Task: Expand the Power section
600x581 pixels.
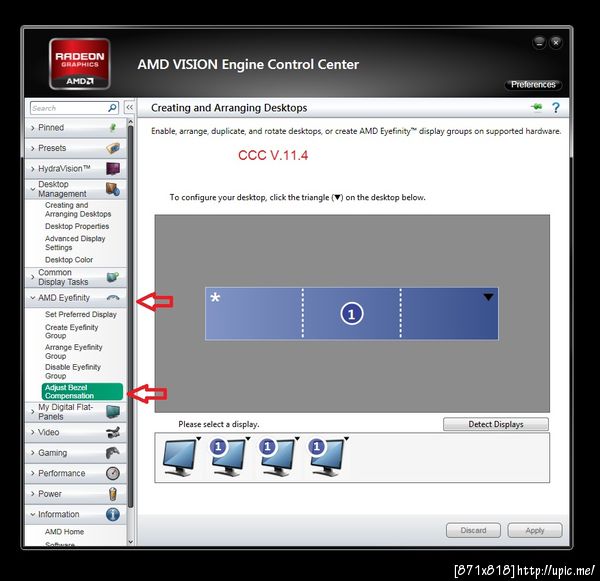Action: [x=33, y=494]
